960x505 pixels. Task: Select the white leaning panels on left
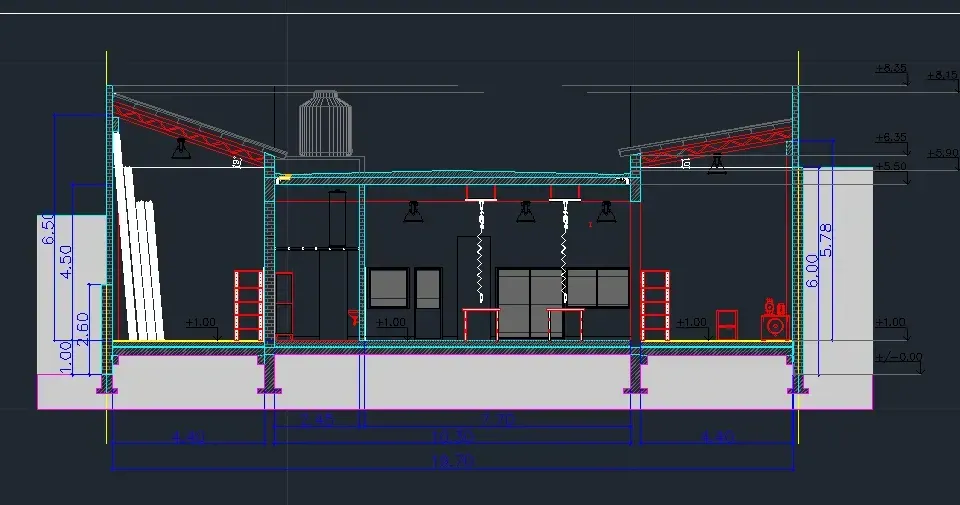(138, 236)
